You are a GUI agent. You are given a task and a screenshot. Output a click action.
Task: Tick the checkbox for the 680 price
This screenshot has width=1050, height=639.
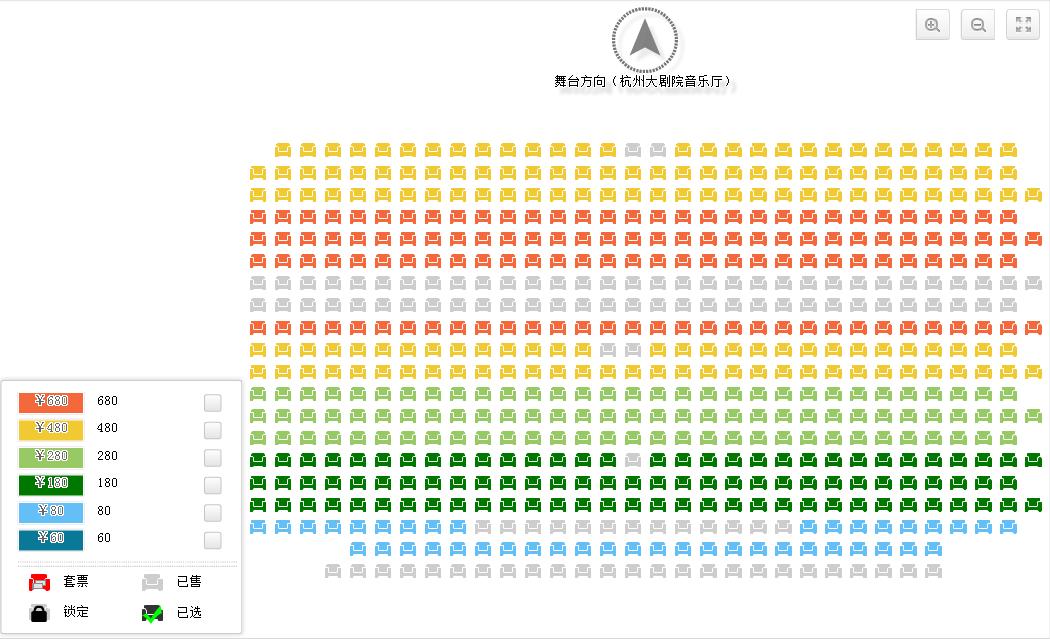tap(213, 403)
